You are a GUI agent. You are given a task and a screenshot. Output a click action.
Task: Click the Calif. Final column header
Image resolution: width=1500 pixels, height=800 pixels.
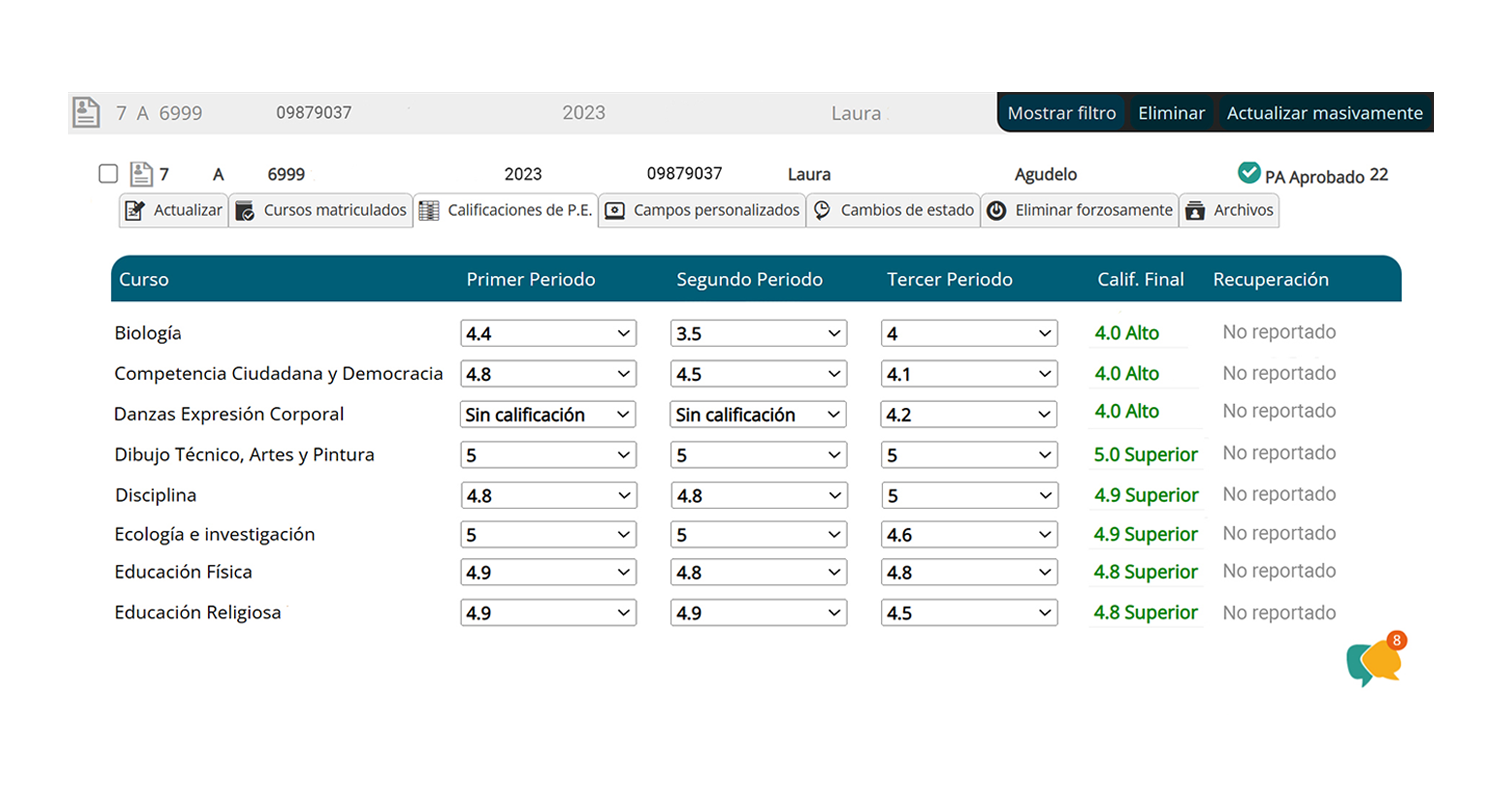pos(1140,279)
